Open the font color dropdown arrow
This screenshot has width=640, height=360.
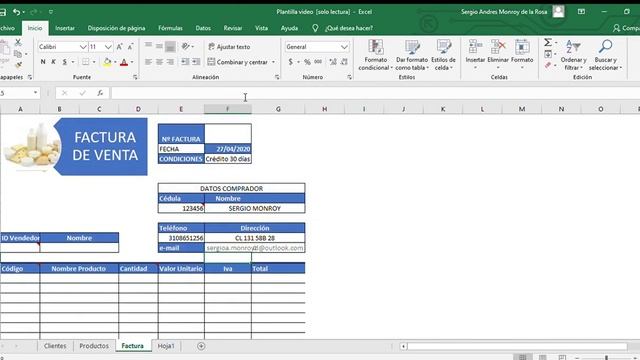tap(132, 62)
